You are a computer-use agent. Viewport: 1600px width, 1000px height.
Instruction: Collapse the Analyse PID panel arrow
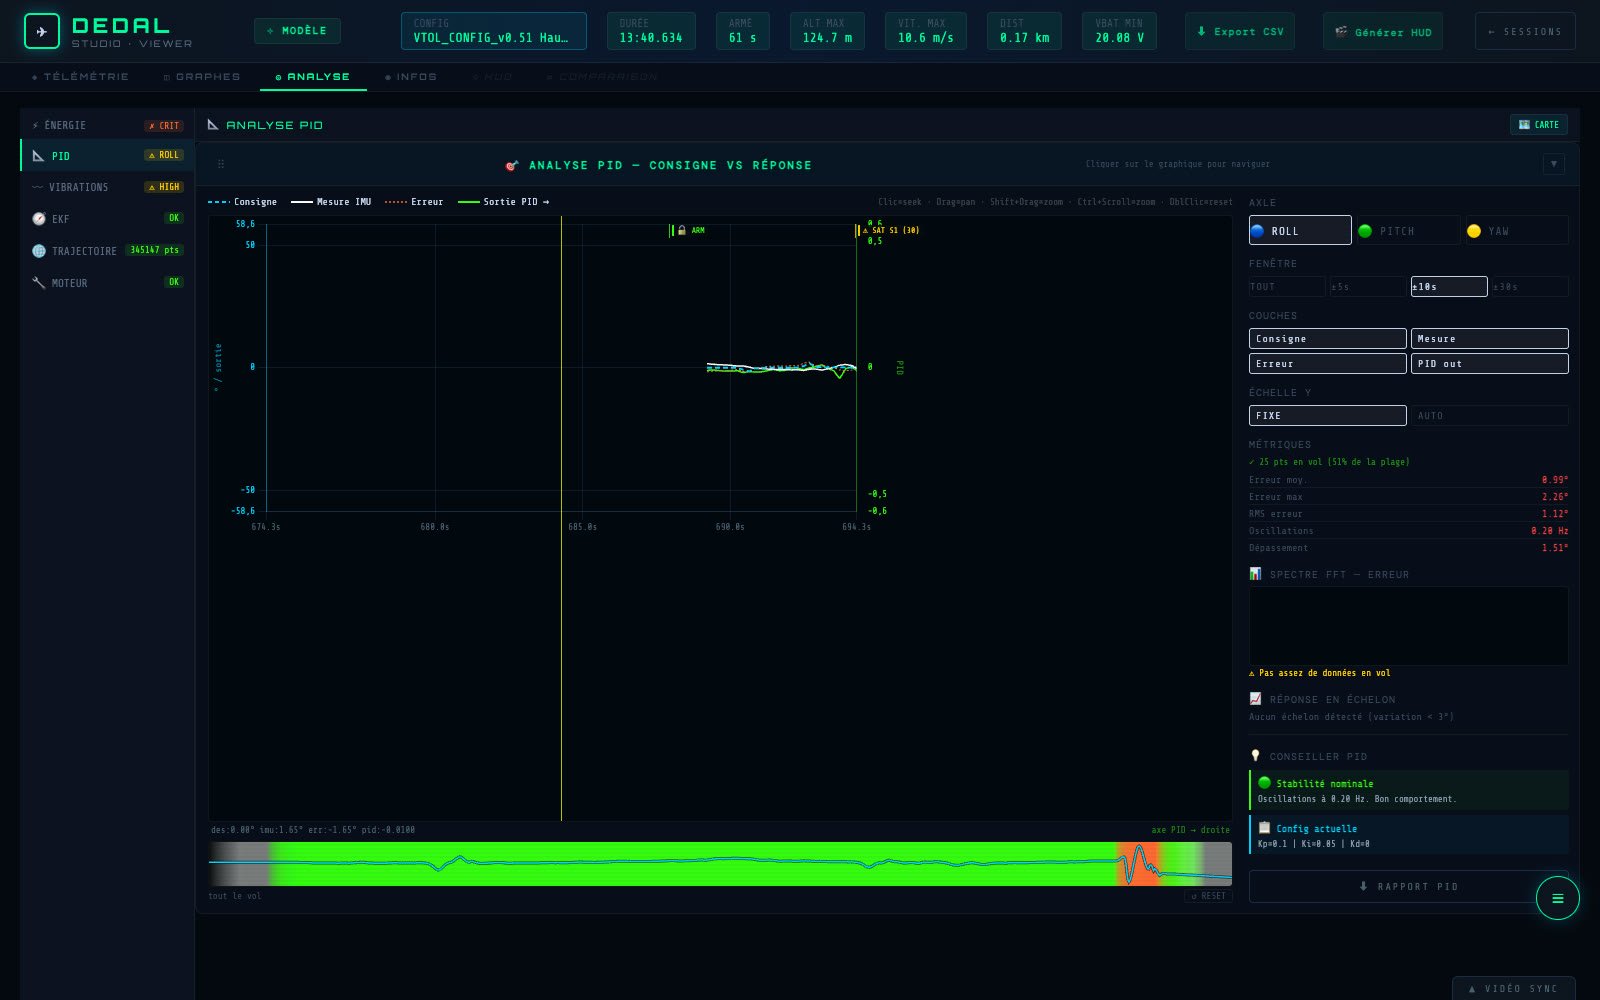click(x=1553, y=164)
